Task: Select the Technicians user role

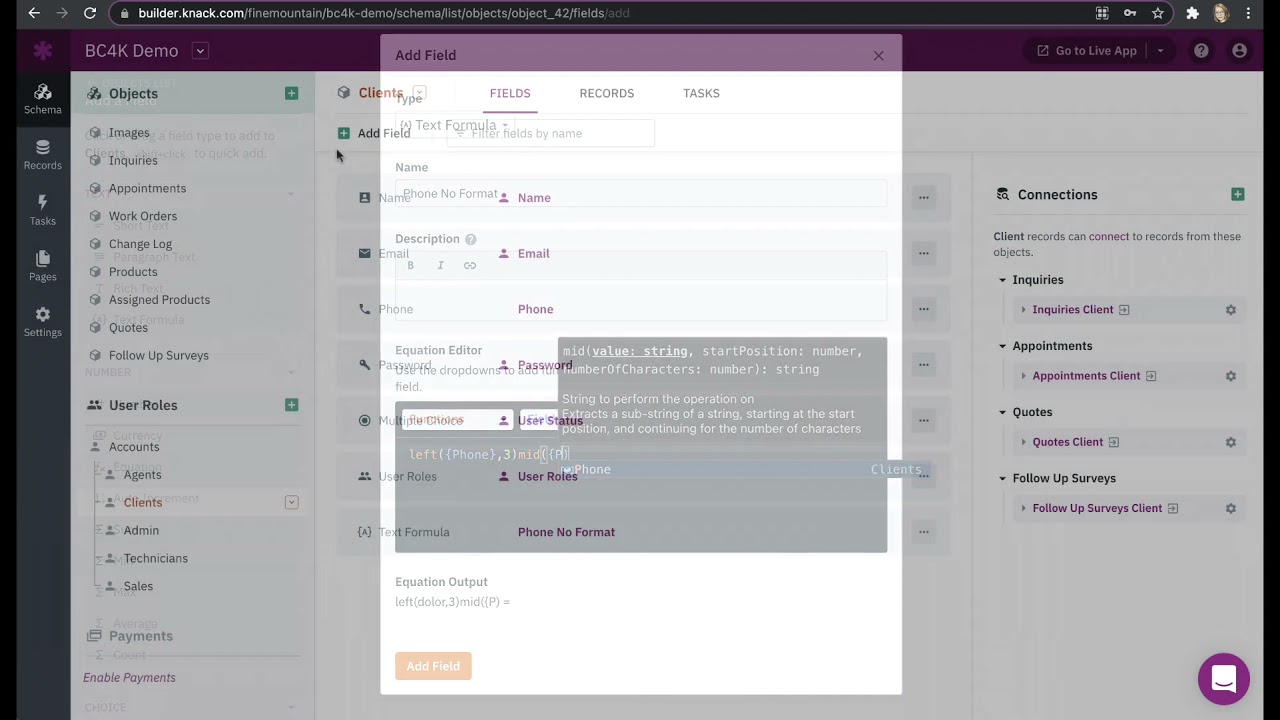Action: click(x=156, y=558)
